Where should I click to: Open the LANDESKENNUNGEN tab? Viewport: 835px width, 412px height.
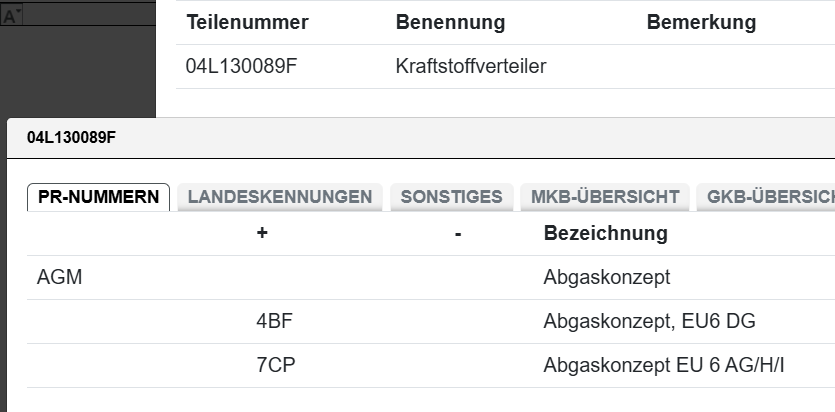(279, 197)
